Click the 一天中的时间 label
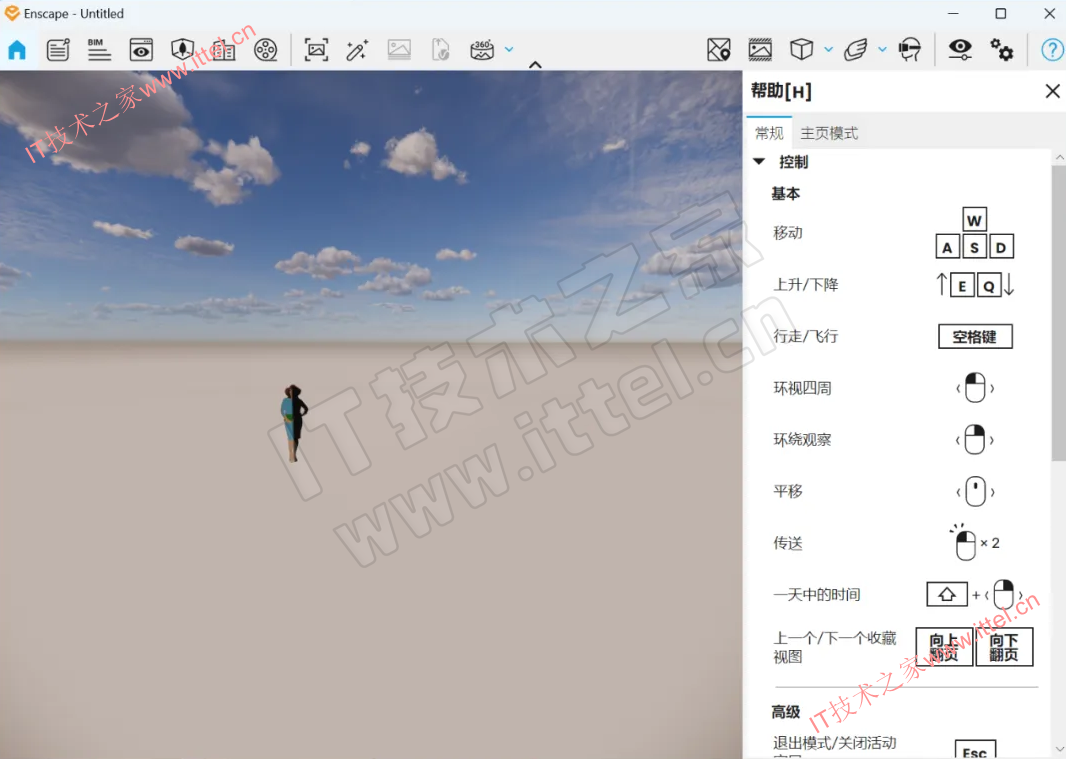 tap(816, 594)
